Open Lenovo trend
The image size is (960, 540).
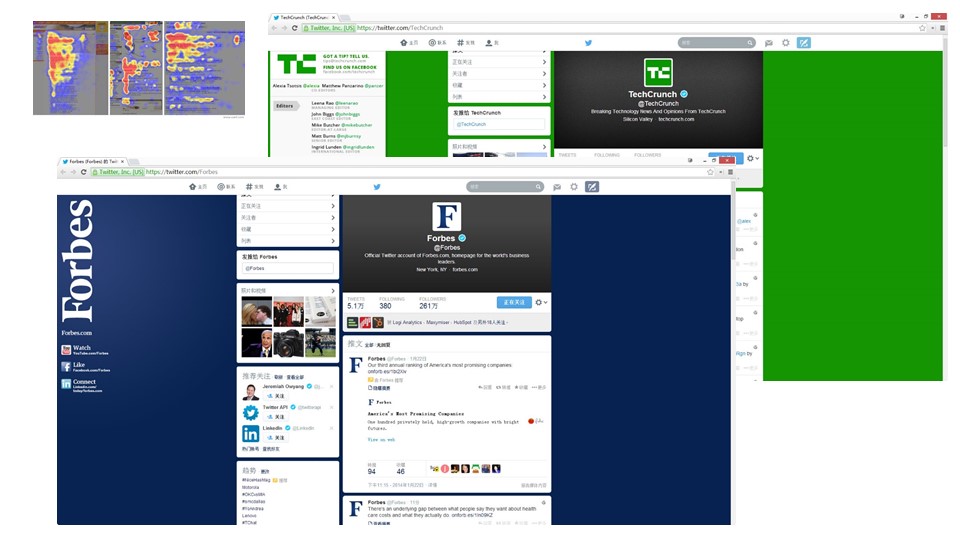coord(249,516)
